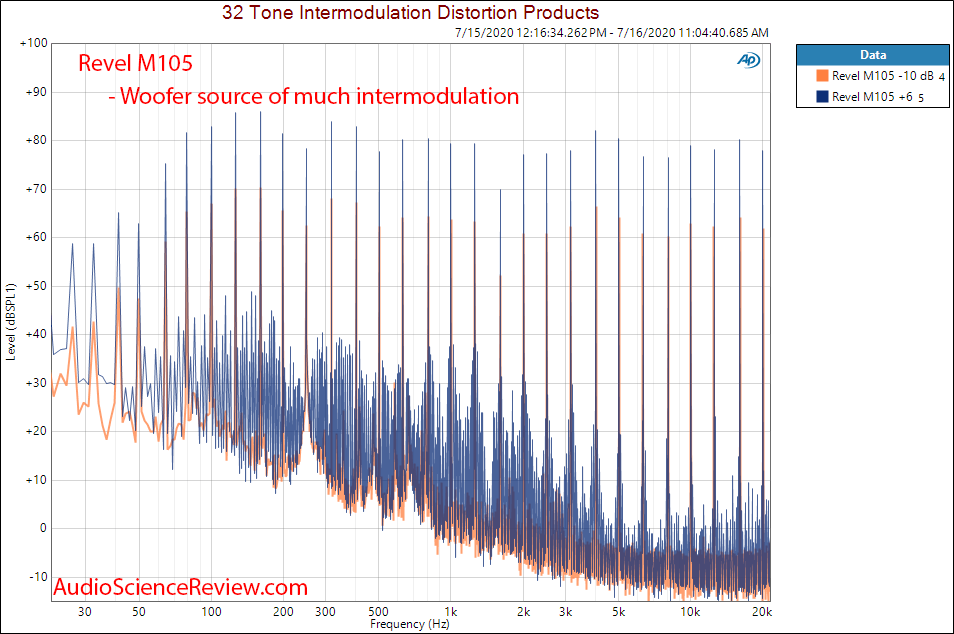954x634 pixels.
Task: Click the '500' frequency axis tick label
Action: point(378,612)
